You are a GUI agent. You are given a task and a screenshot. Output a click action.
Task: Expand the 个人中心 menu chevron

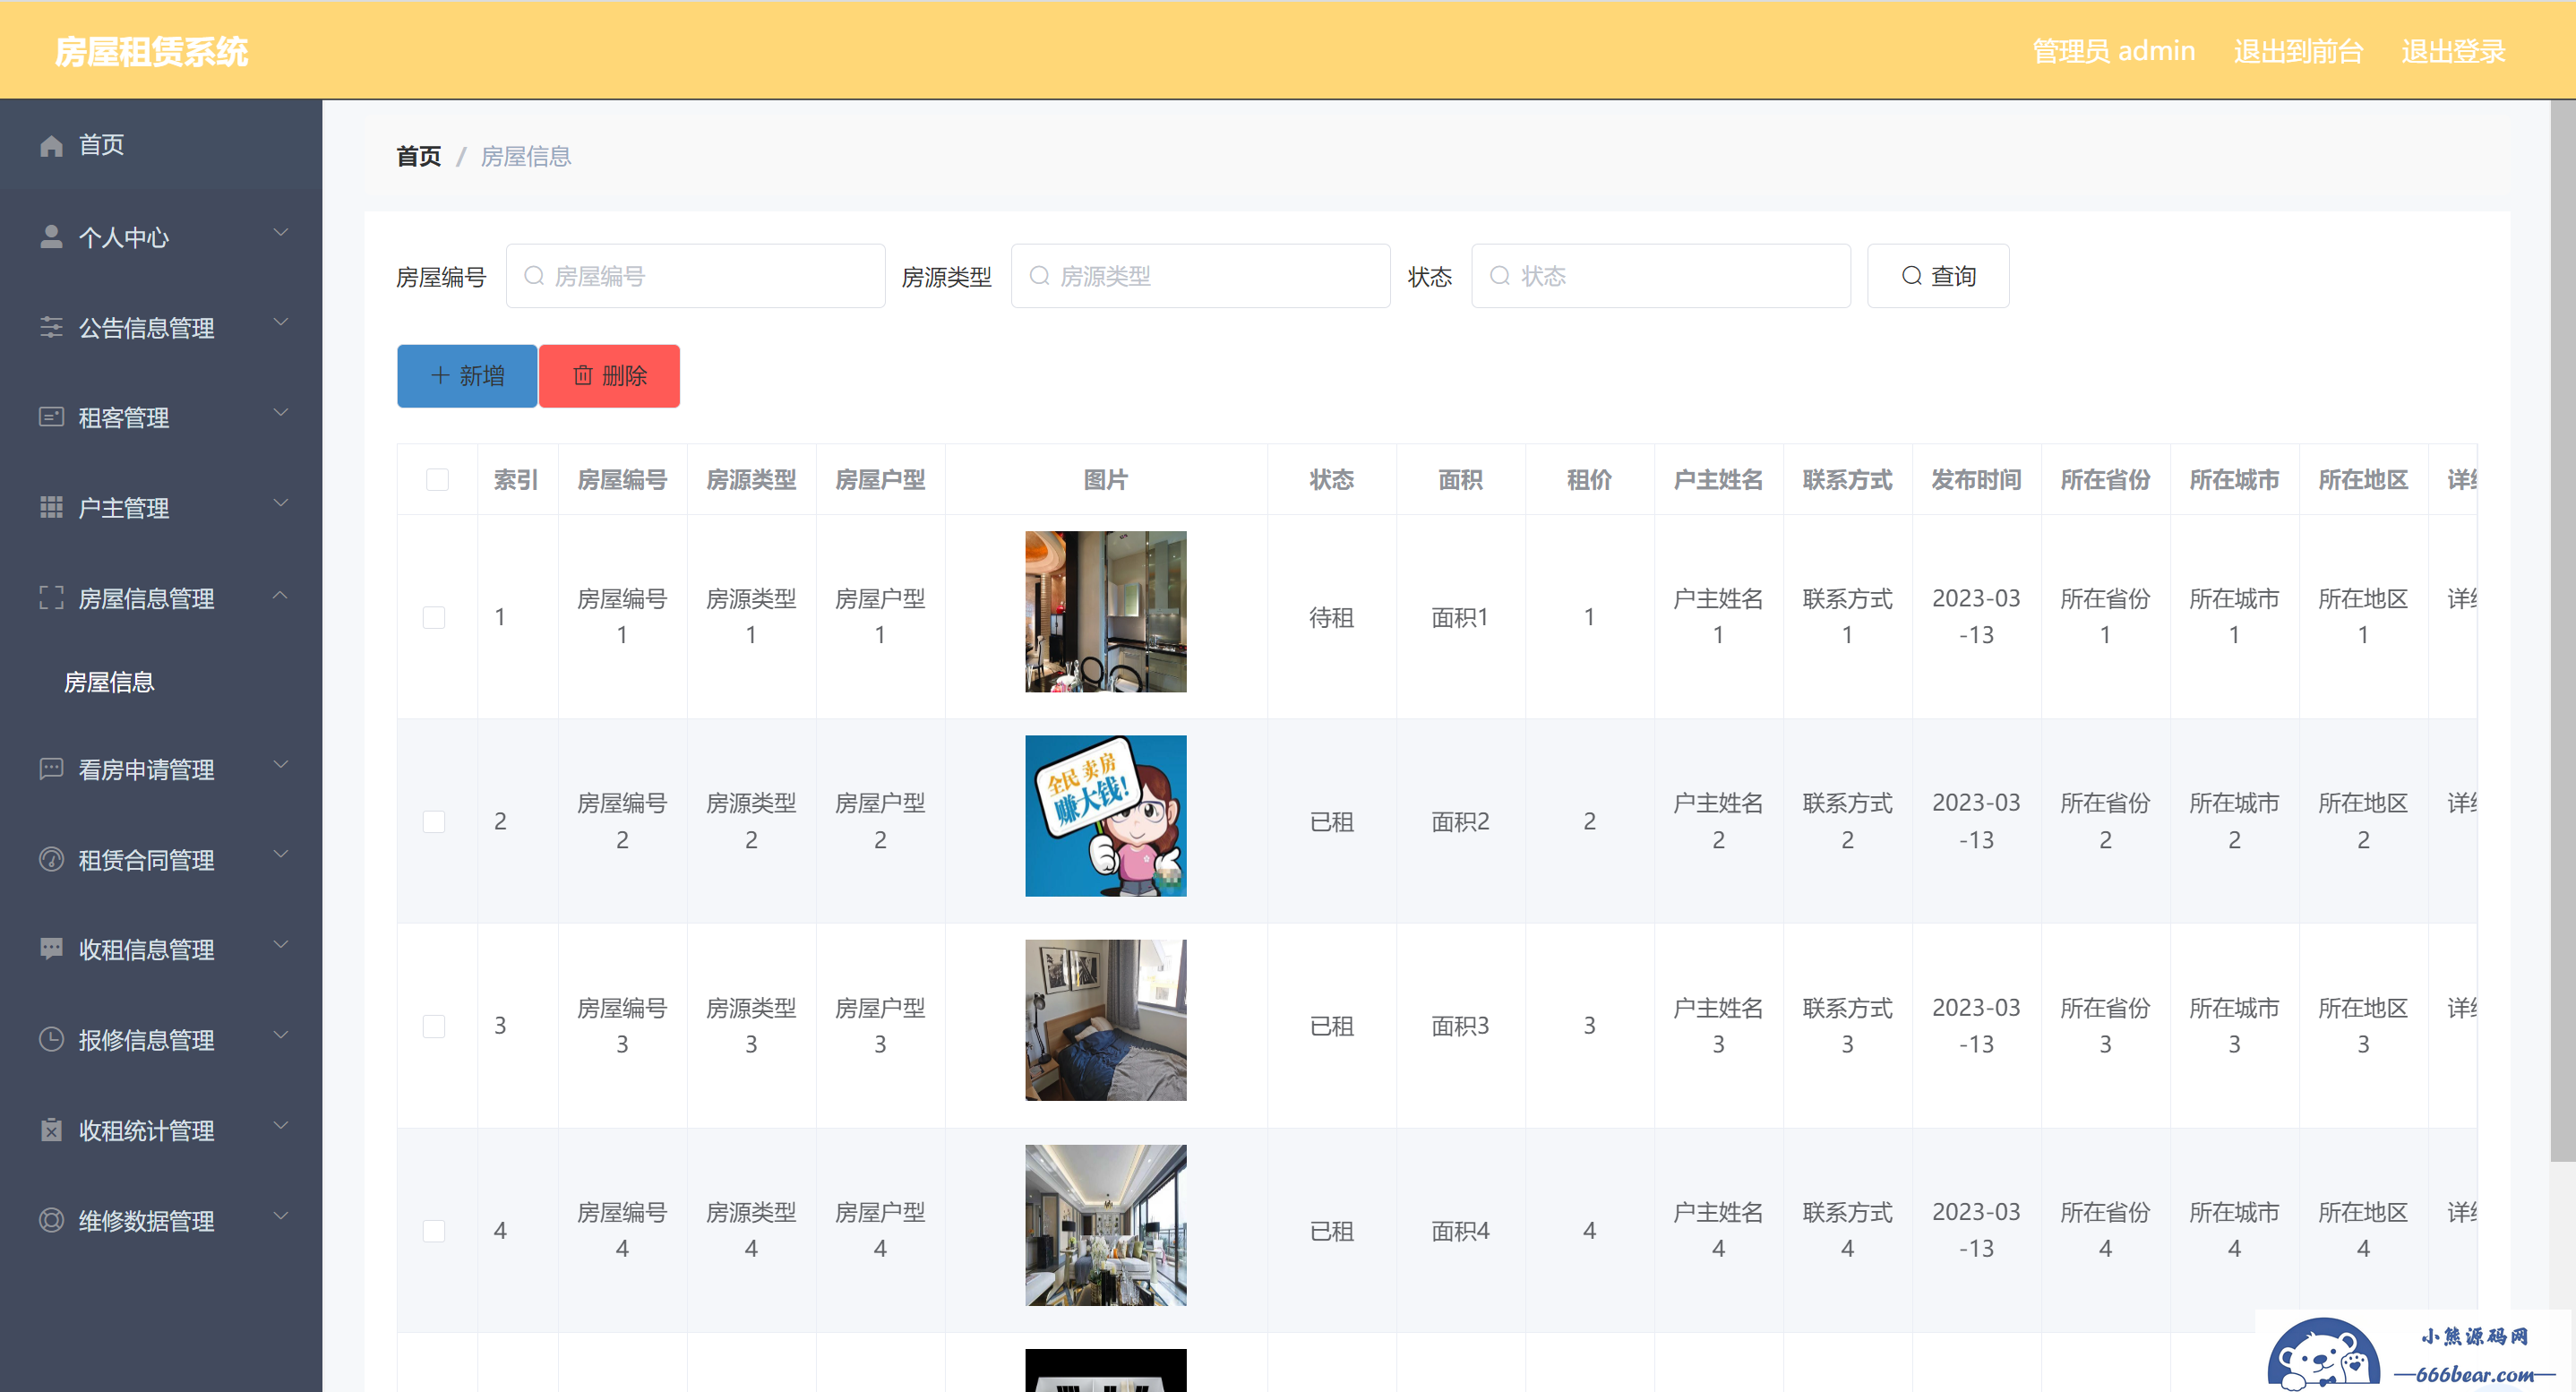coord(281,233)
